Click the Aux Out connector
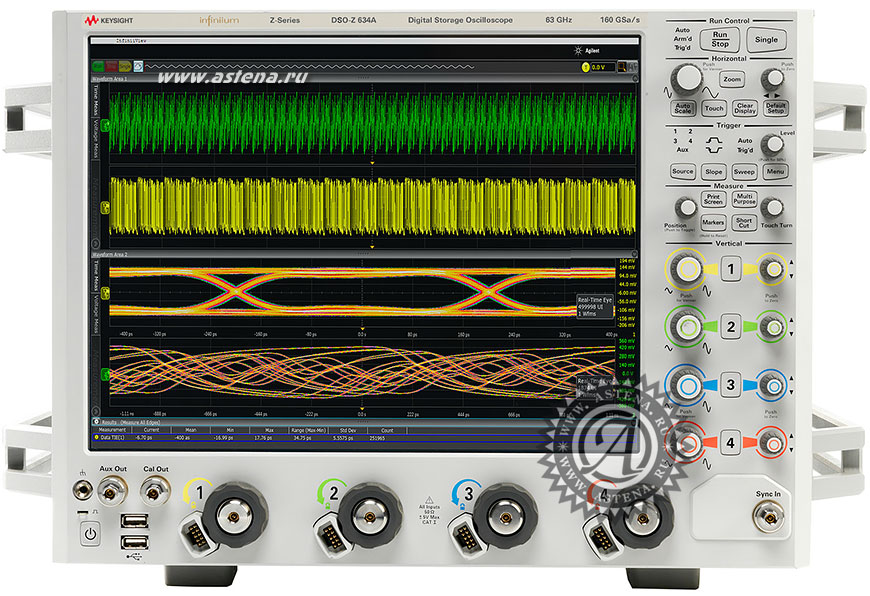The height and width of the screenshot is (596, 870). click(112, 491)
